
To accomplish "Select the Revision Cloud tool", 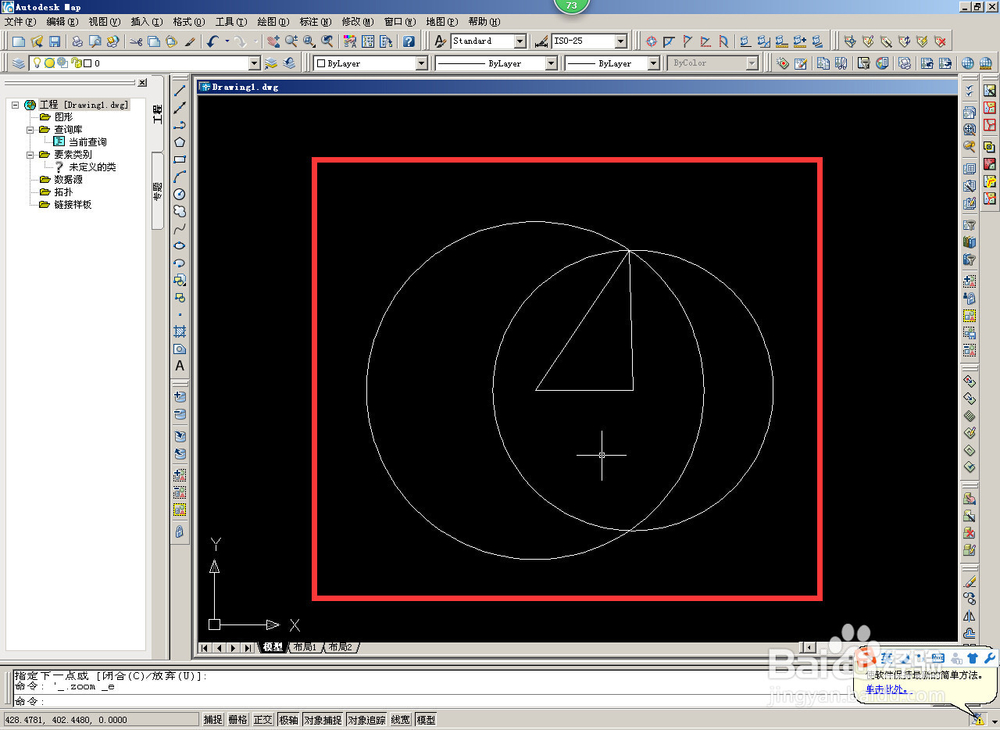I will (180, 211).
